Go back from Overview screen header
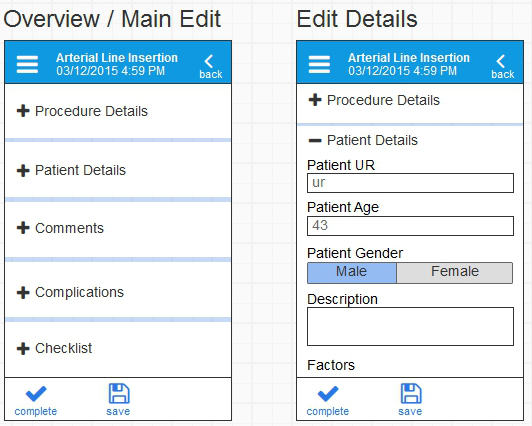 coord(210,67)
